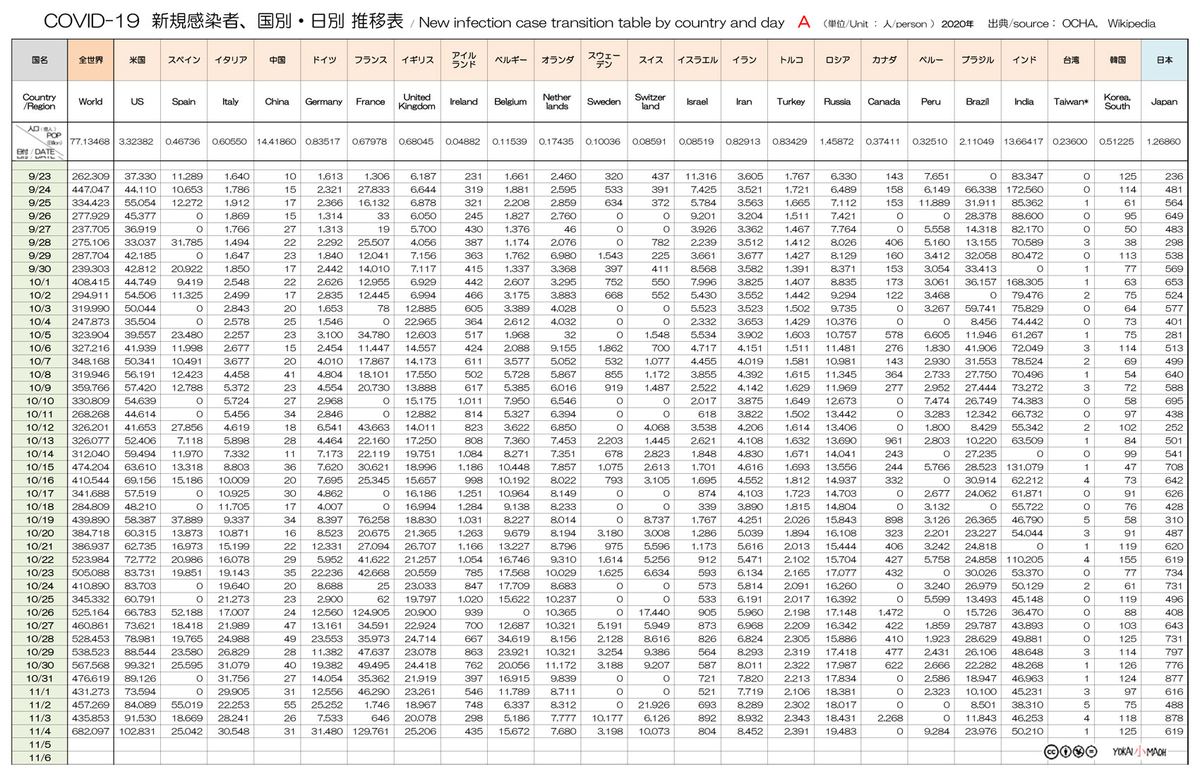Click the 韓国 header cell
Image resolution: width=1200 pixels, height=772 pixels.
coord(1118,60)
